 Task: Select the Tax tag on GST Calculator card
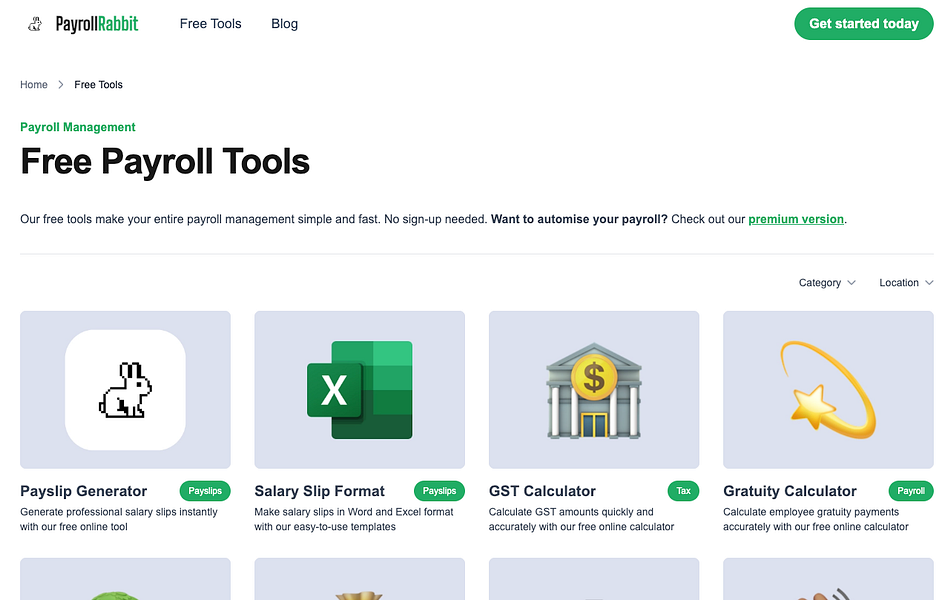683,491
